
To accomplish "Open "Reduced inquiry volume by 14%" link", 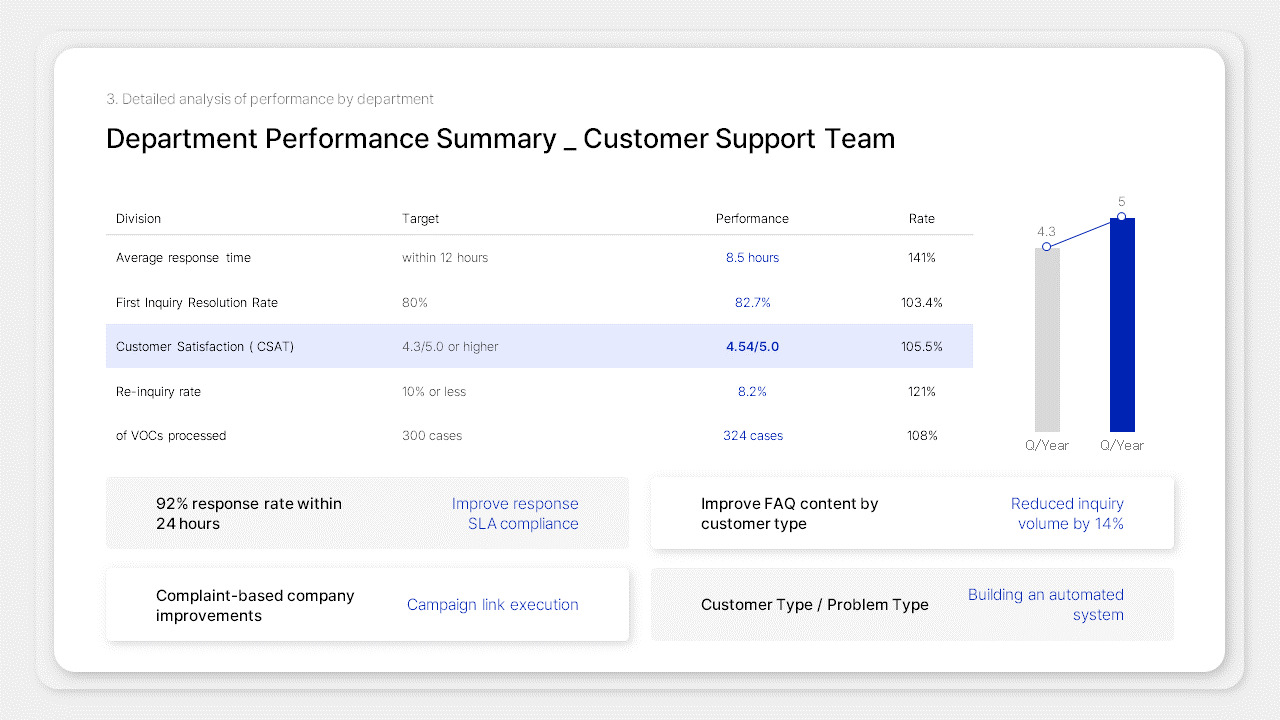I will pyautogui.click(x=1067, y=513).
